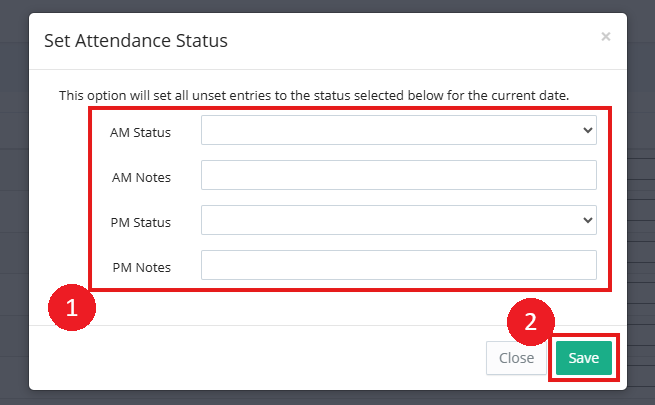Click the unset entries description text
The width and height of the screenshot is (655, 405).
(x=313, y=96)
